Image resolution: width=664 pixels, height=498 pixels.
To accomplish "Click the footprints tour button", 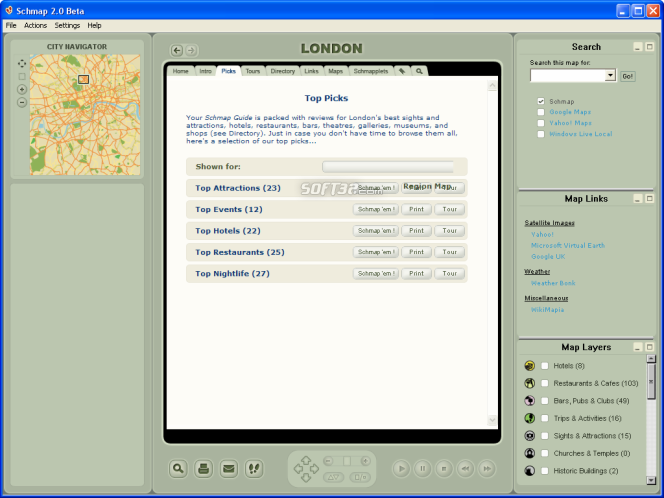I will 254,469.
